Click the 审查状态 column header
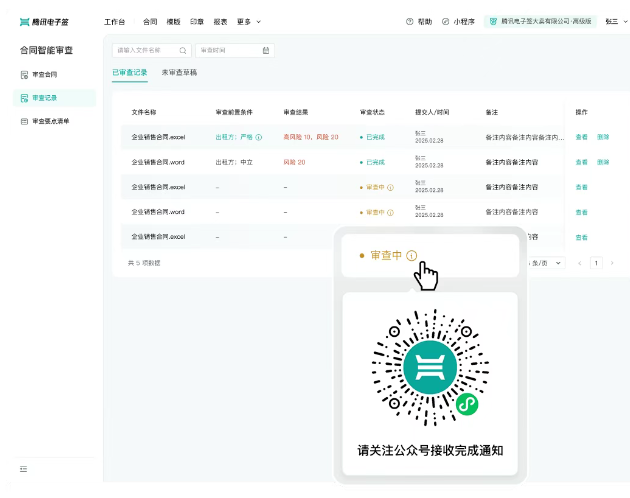630x498 pixels. [x=372, y=112]
